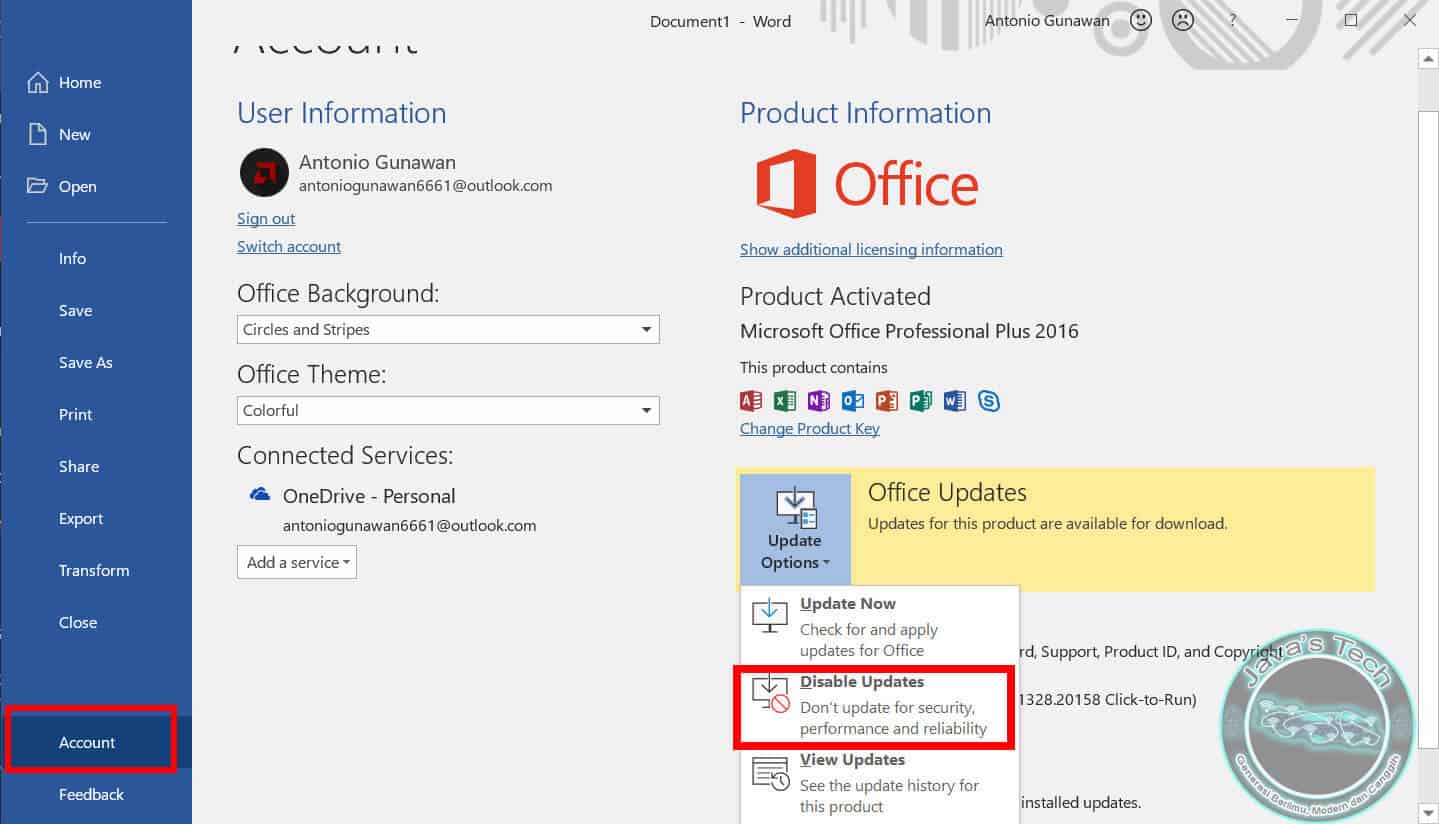Click the Outlook product icon

[853, 401]
